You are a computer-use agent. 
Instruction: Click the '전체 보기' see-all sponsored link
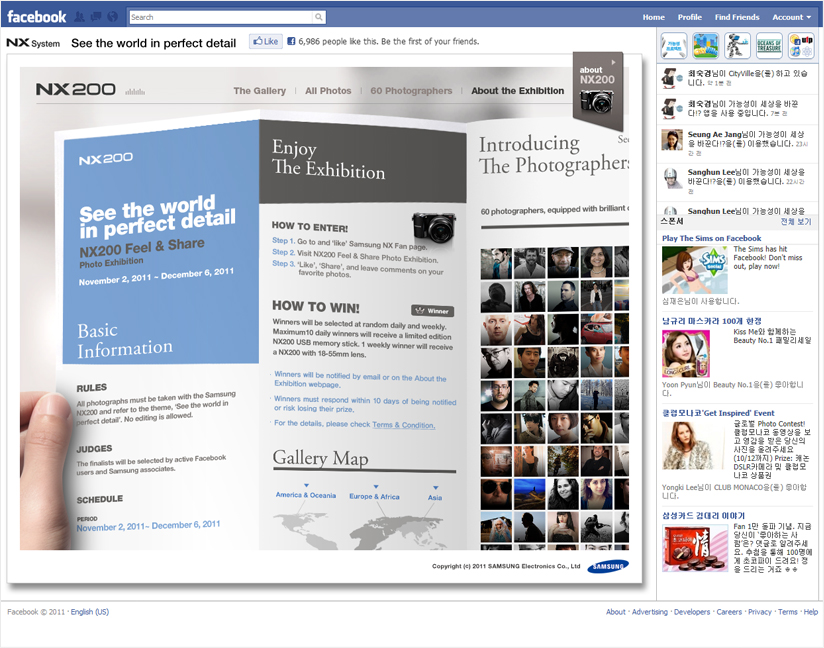click(796, 221)
